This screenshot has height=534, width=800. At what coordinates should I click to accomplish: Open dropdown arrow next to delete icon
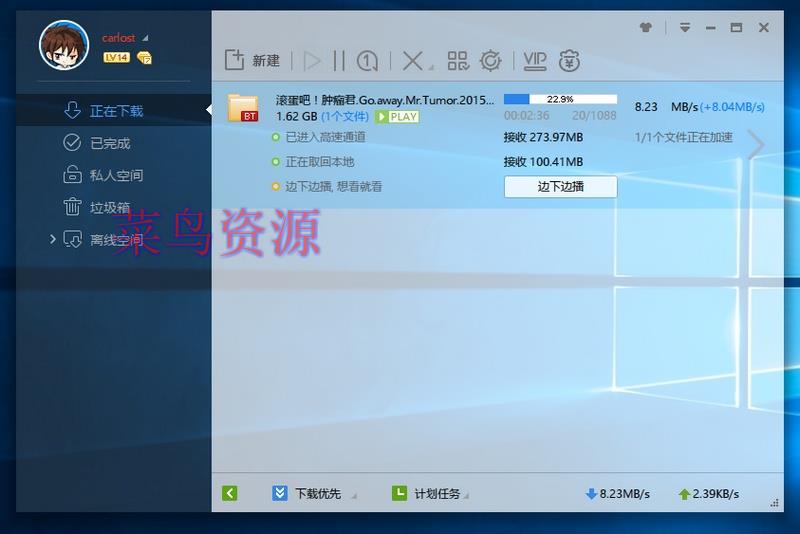point(431,68)
